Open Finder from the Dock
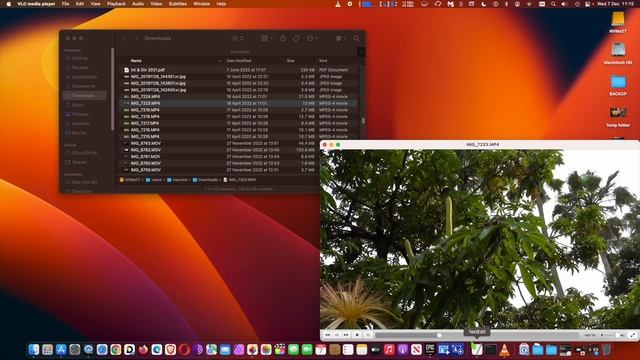Screen dimensions: 640x360 [33, 349]
